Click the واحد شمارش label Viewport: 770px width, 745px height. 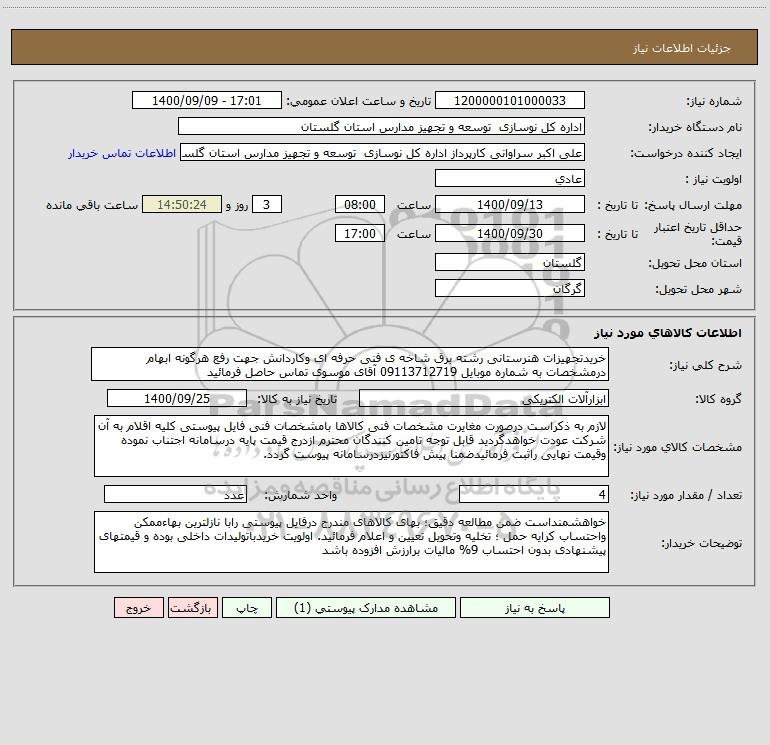pos(301,495)
